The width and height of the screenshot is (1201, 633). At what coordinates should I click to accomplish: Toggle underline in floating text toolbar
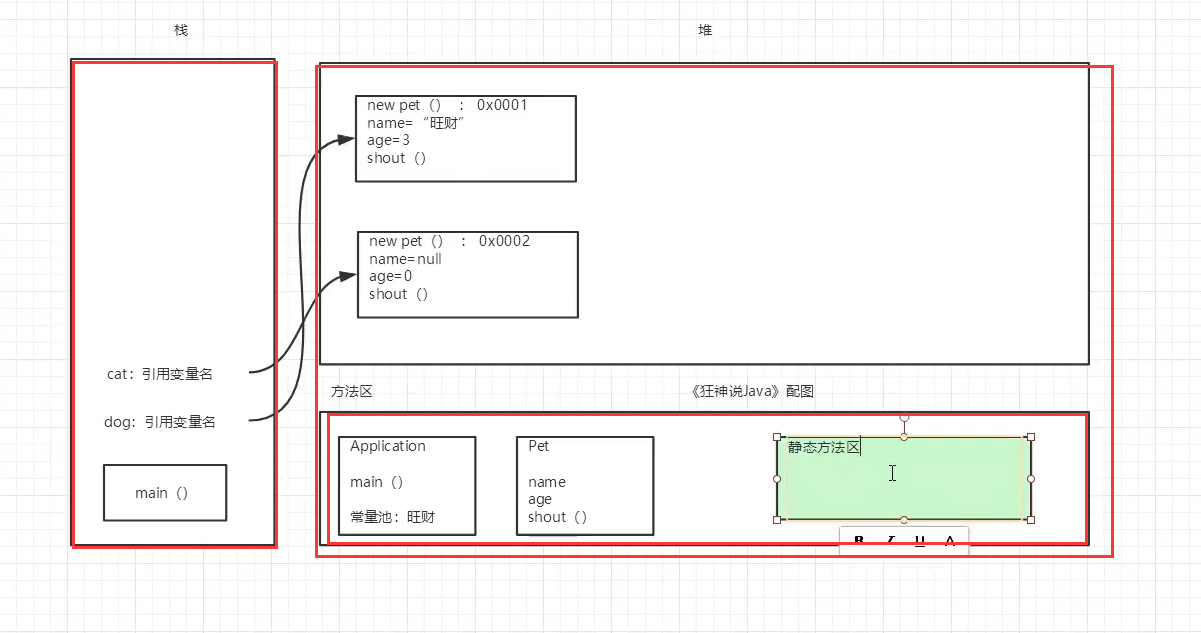point(920,540)
